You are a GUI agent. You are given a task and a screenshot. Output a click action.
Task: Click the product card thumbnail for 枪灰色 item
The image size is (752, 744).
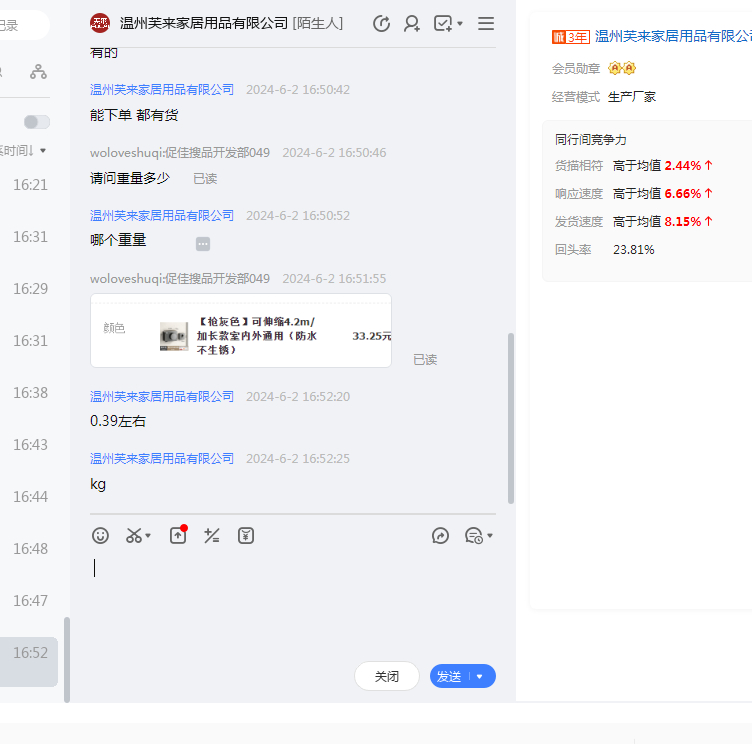point(174,336)
